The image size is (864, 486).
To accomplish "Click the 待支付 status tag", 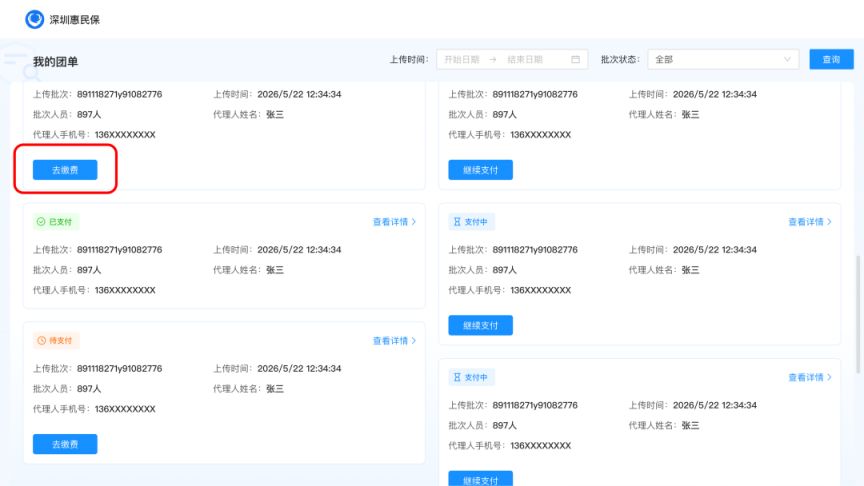I will [56, 341].
